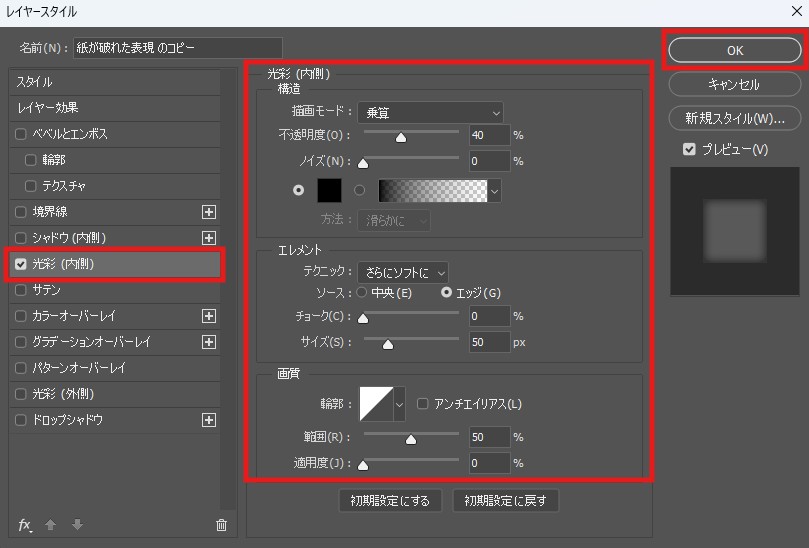Add another シャドウ (内側) effect with plus icon
The height and width of the screenshot is (548, 809).
[209, 238]
